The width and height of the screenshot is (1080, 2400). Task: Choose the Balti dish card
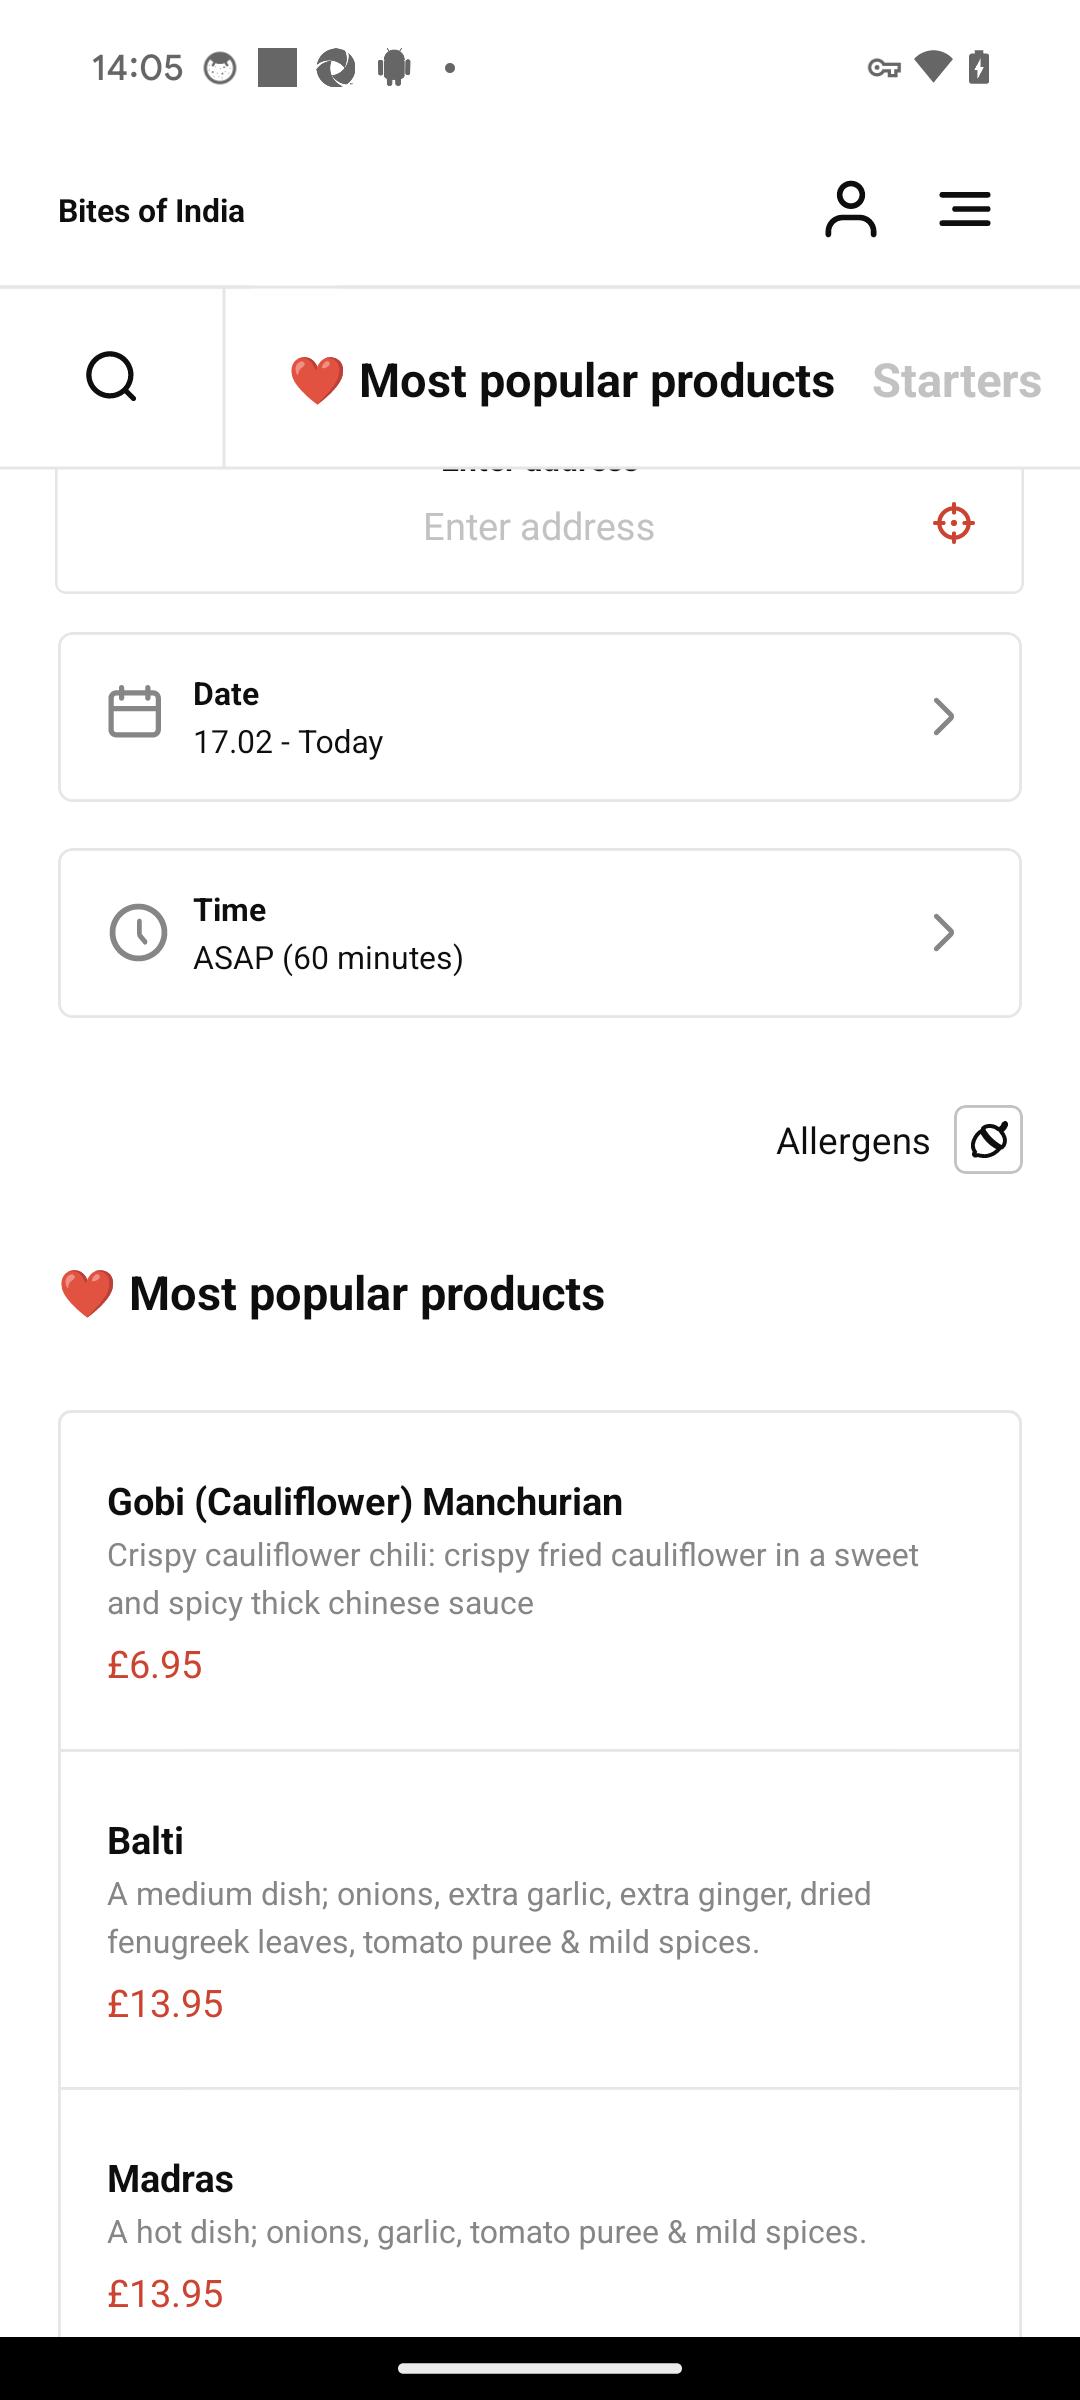(x=540, y=1920)
